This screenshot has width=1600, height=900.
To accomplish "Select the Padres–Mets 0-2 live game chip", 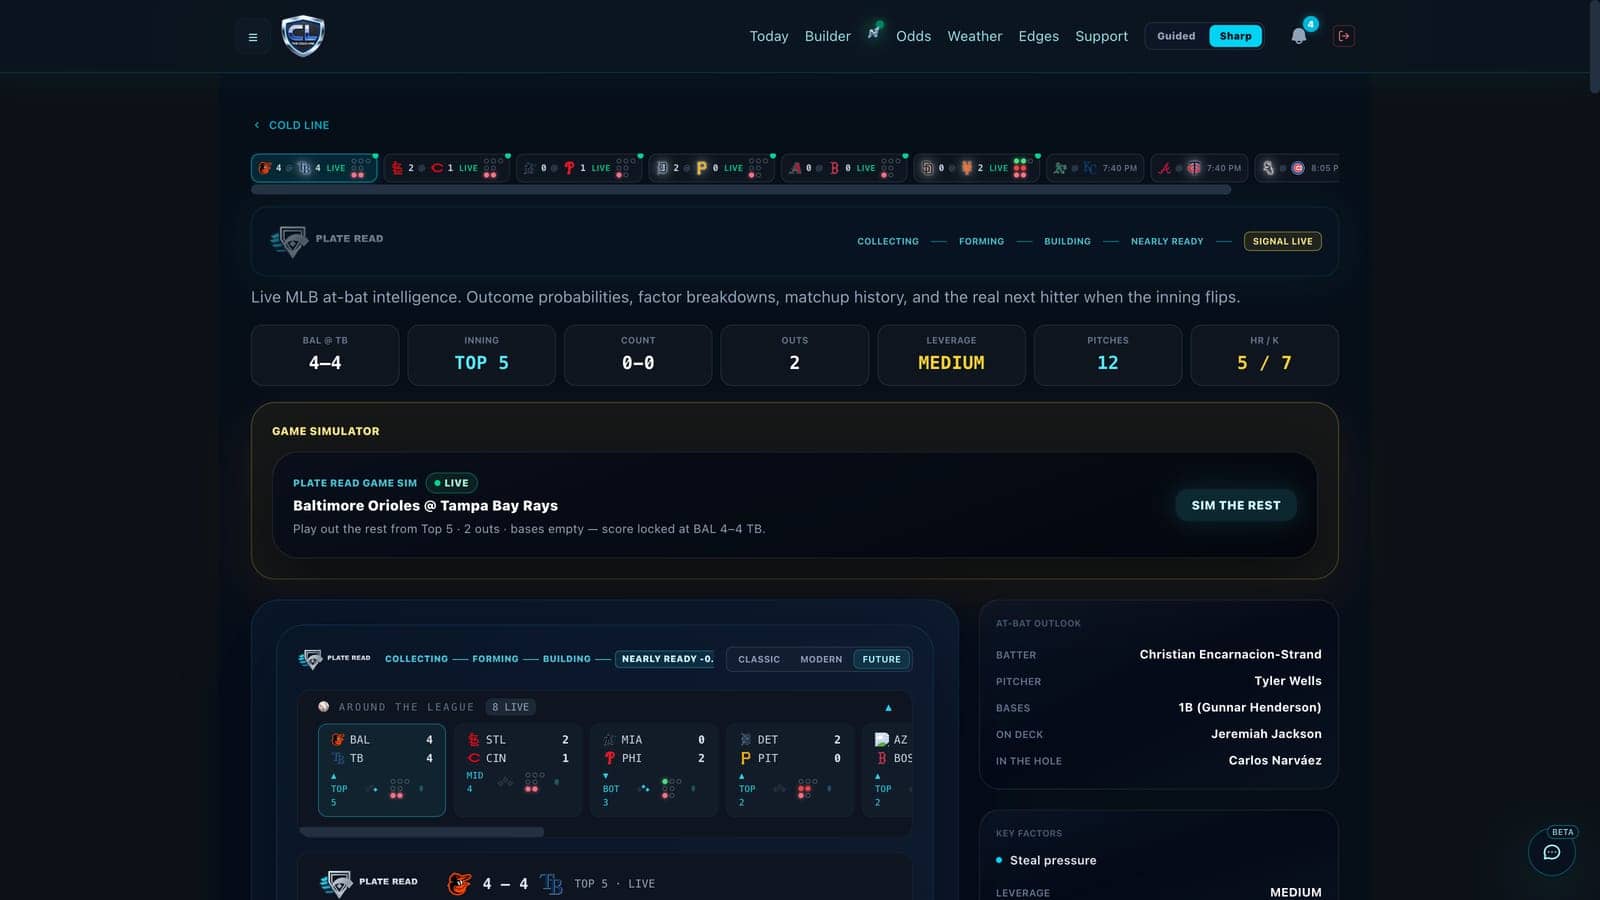I will pyautogui.click(x=976, y=168).
